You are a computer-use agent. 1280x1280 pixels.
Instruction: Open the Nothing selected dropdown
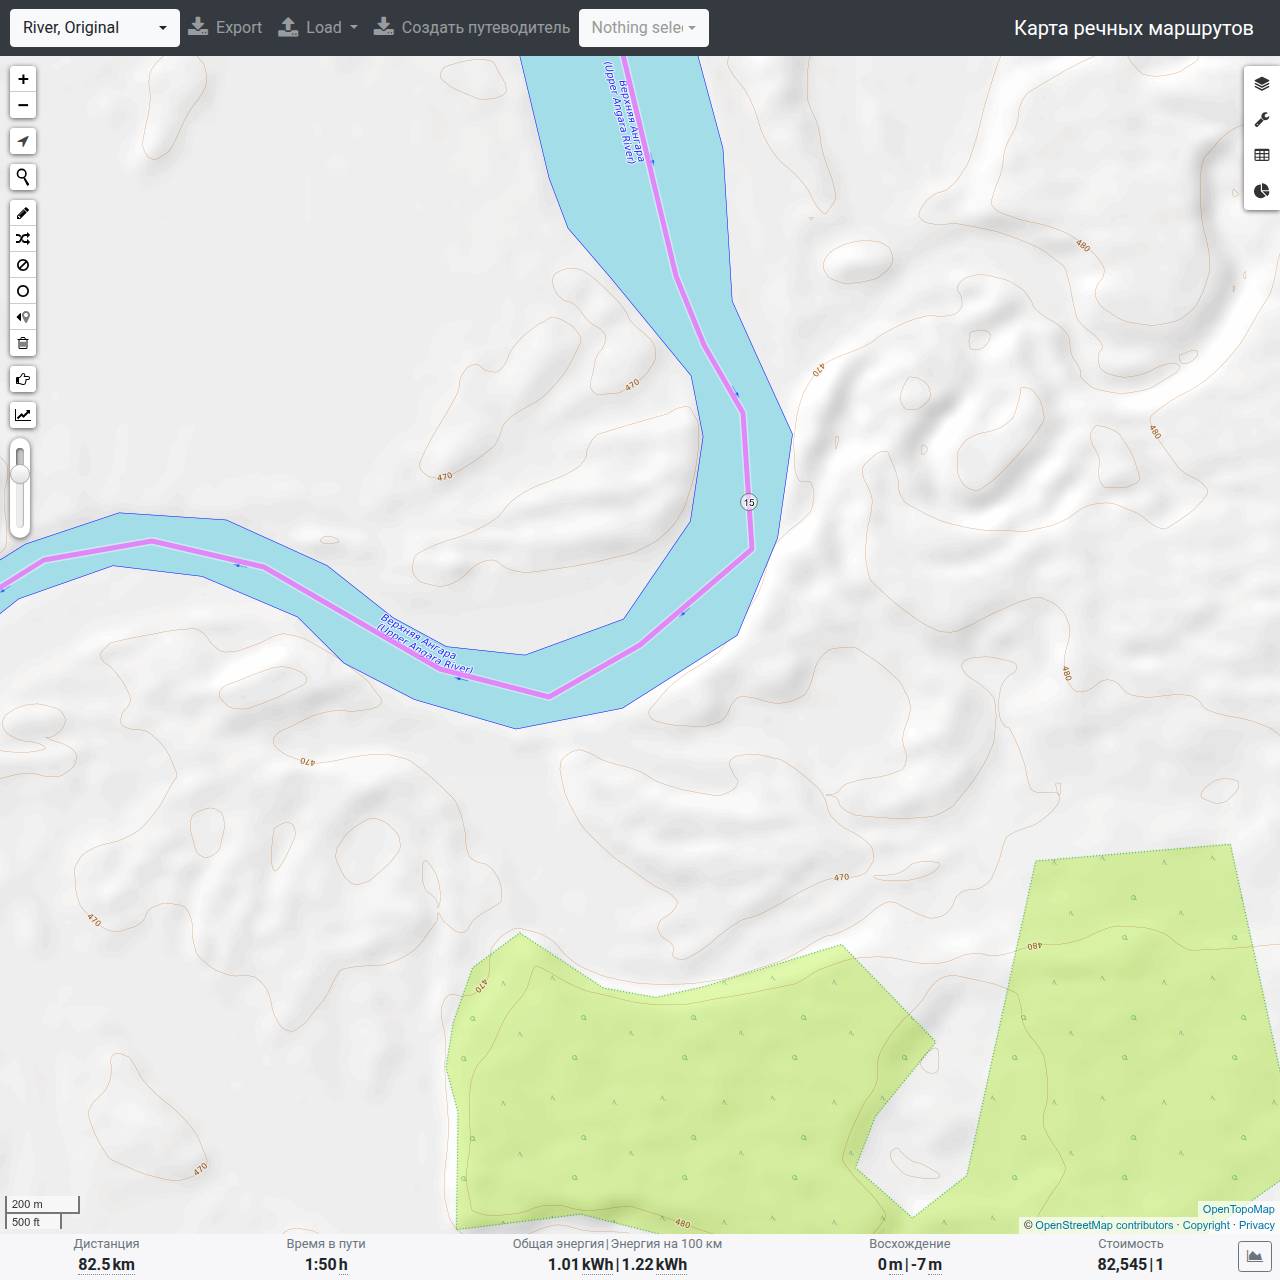[644, 28]
